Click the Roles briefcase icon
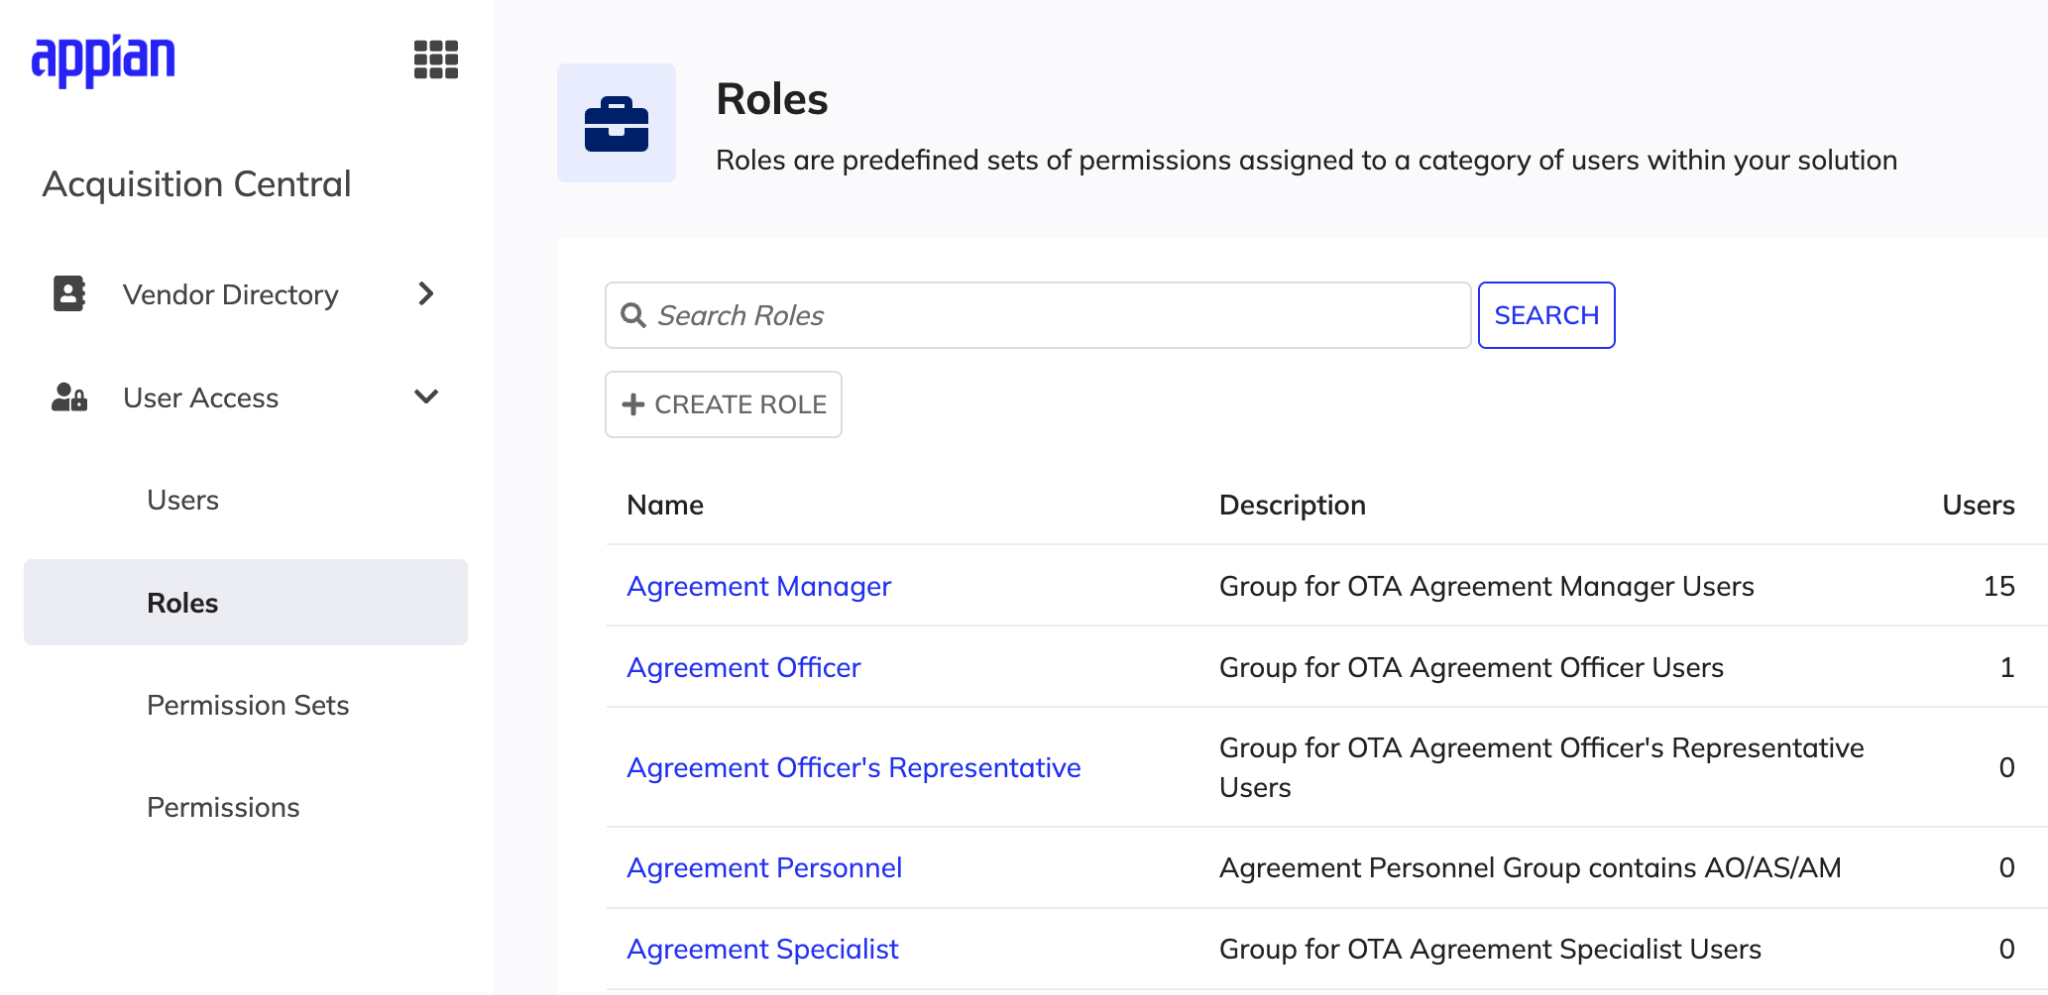This screenshot has width=2048, height=995. [x=616, y=123]
